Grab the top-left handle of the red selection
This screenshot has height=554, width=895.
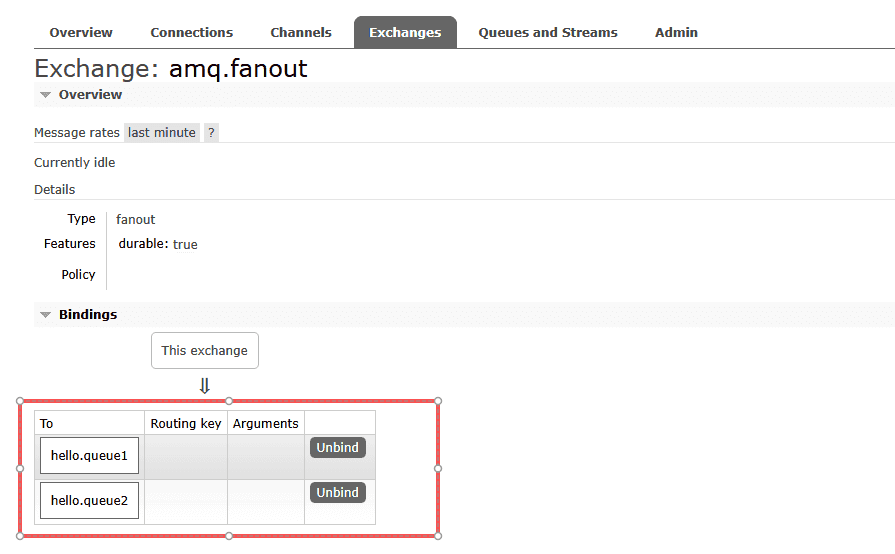coord(20,401)
